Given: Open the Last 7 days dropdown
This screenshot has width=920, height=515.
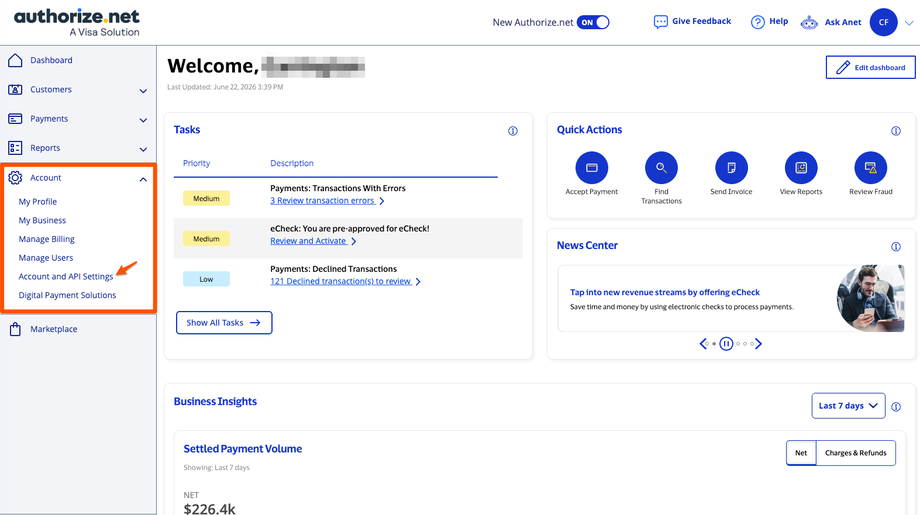Looking at the screenshot, I should [848, 406].
